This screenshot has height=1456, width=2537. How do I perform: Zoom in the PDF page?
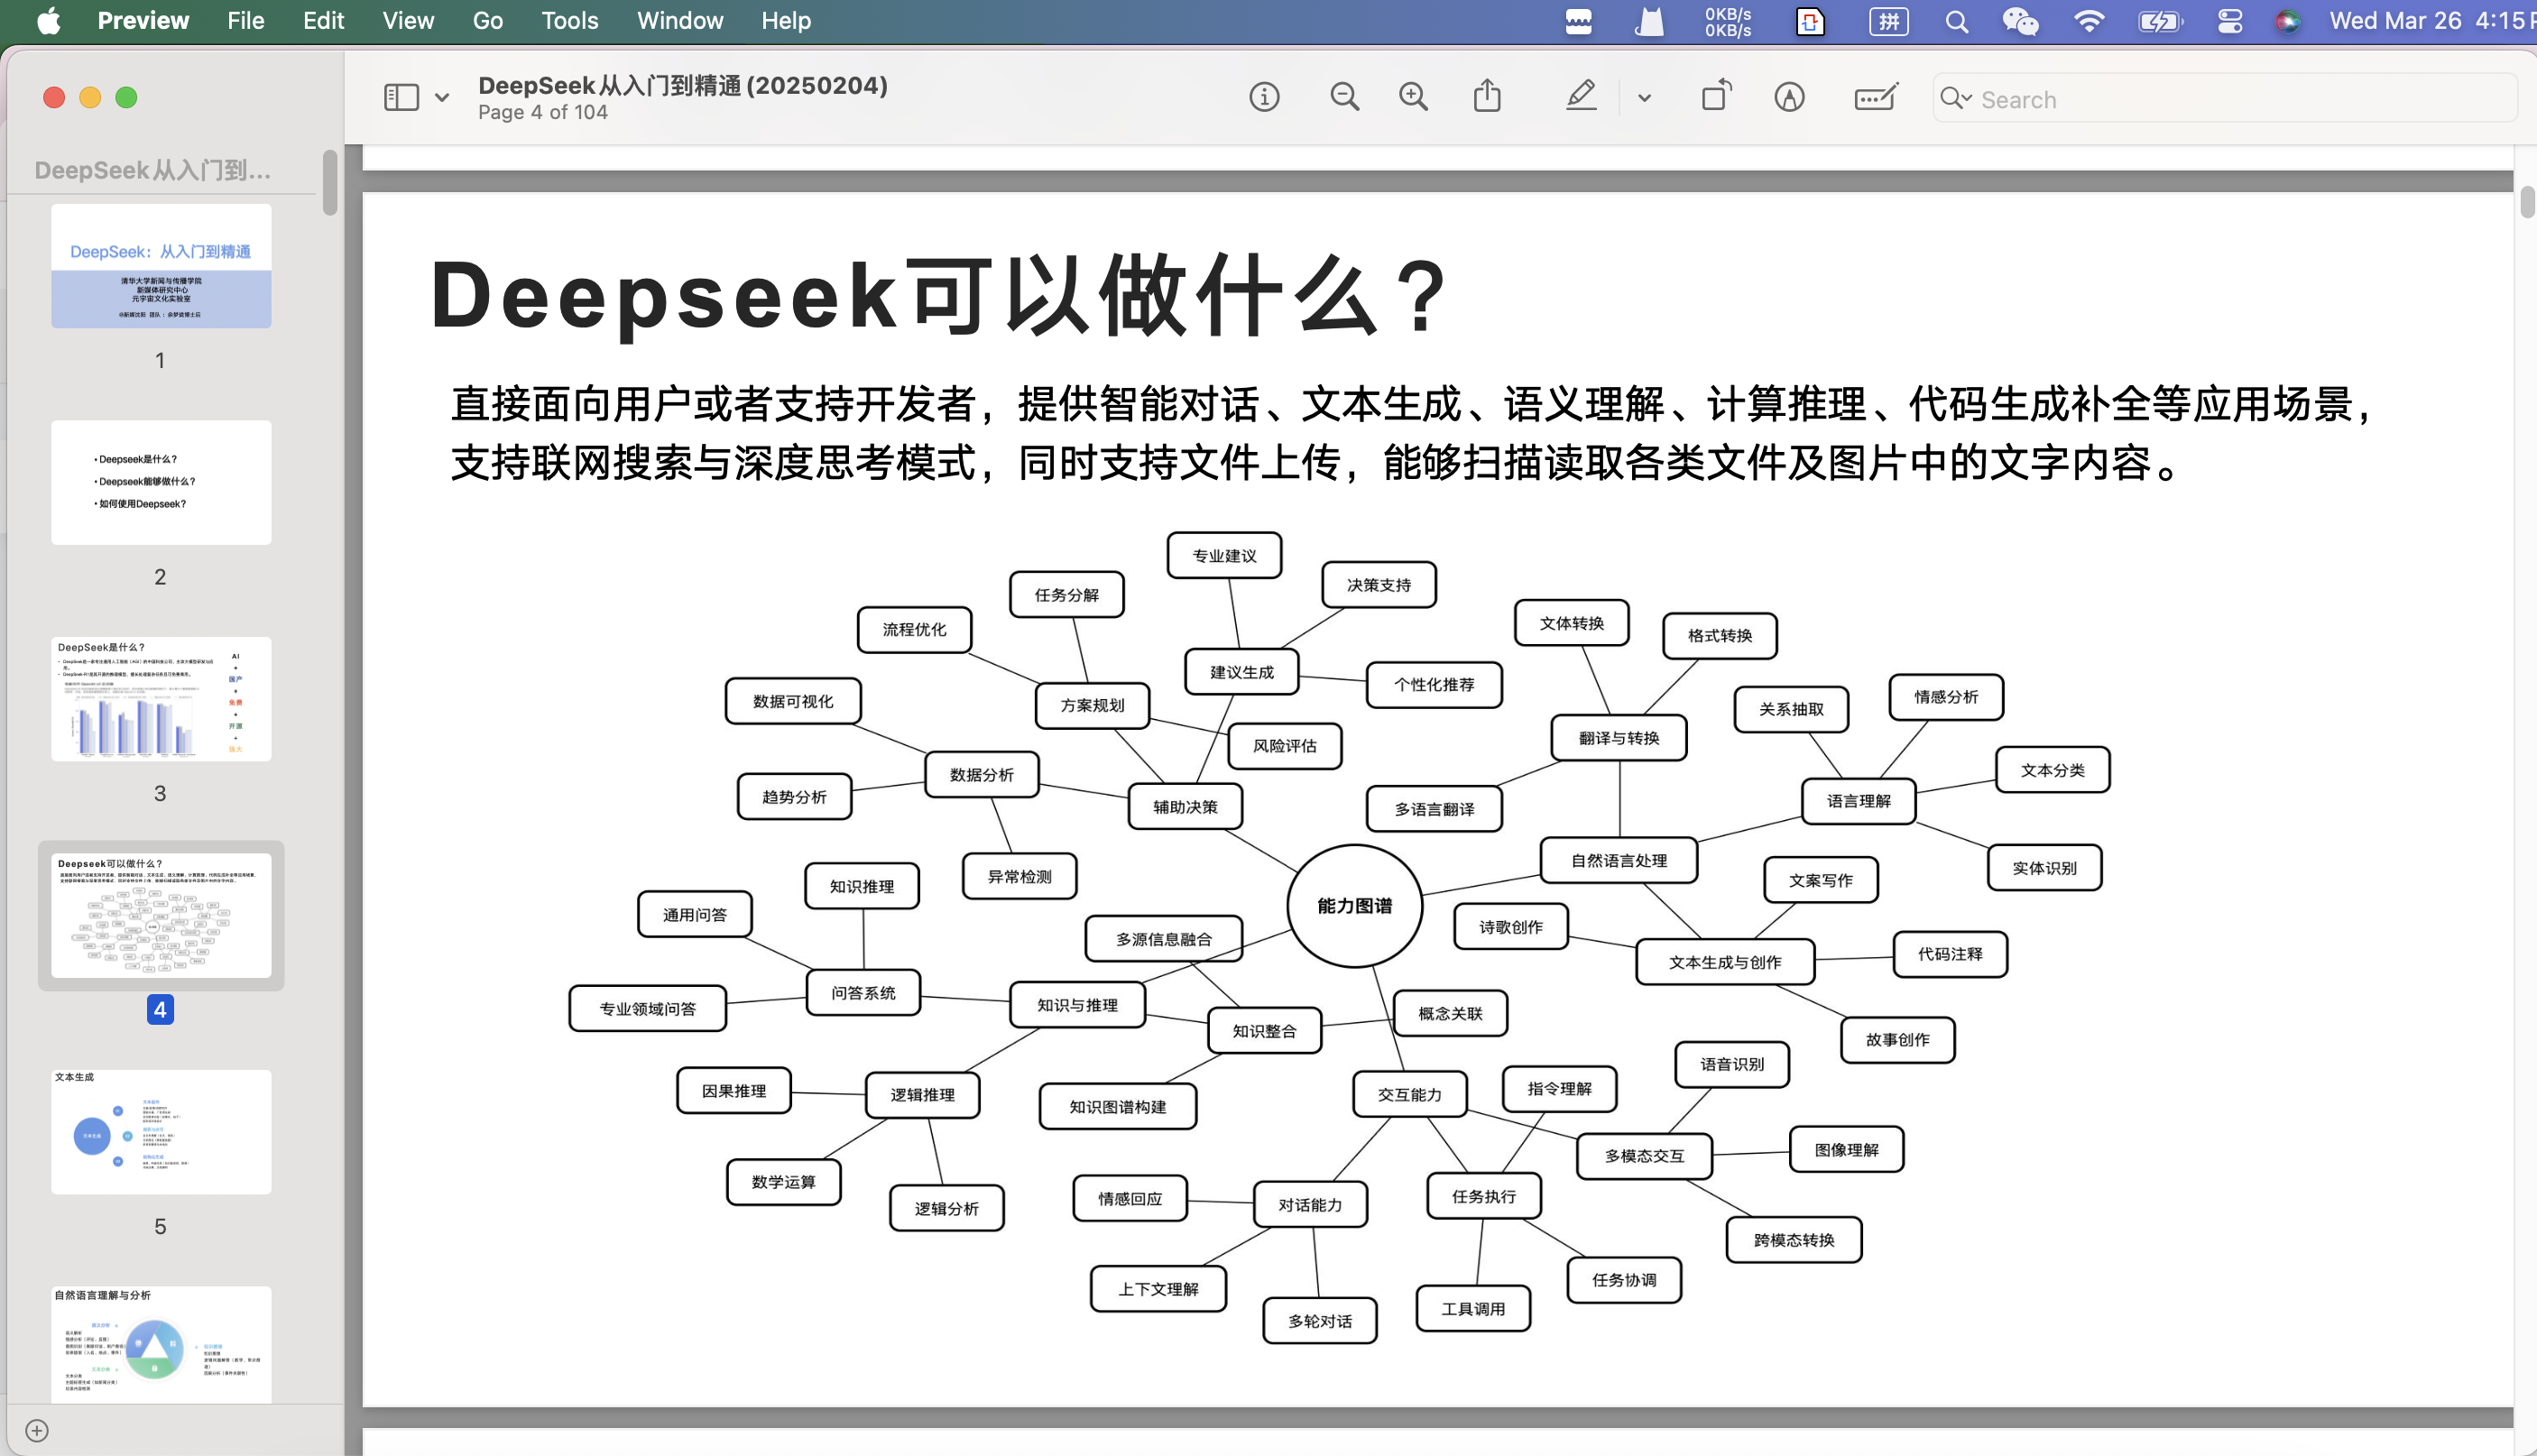pos(1413,97)
